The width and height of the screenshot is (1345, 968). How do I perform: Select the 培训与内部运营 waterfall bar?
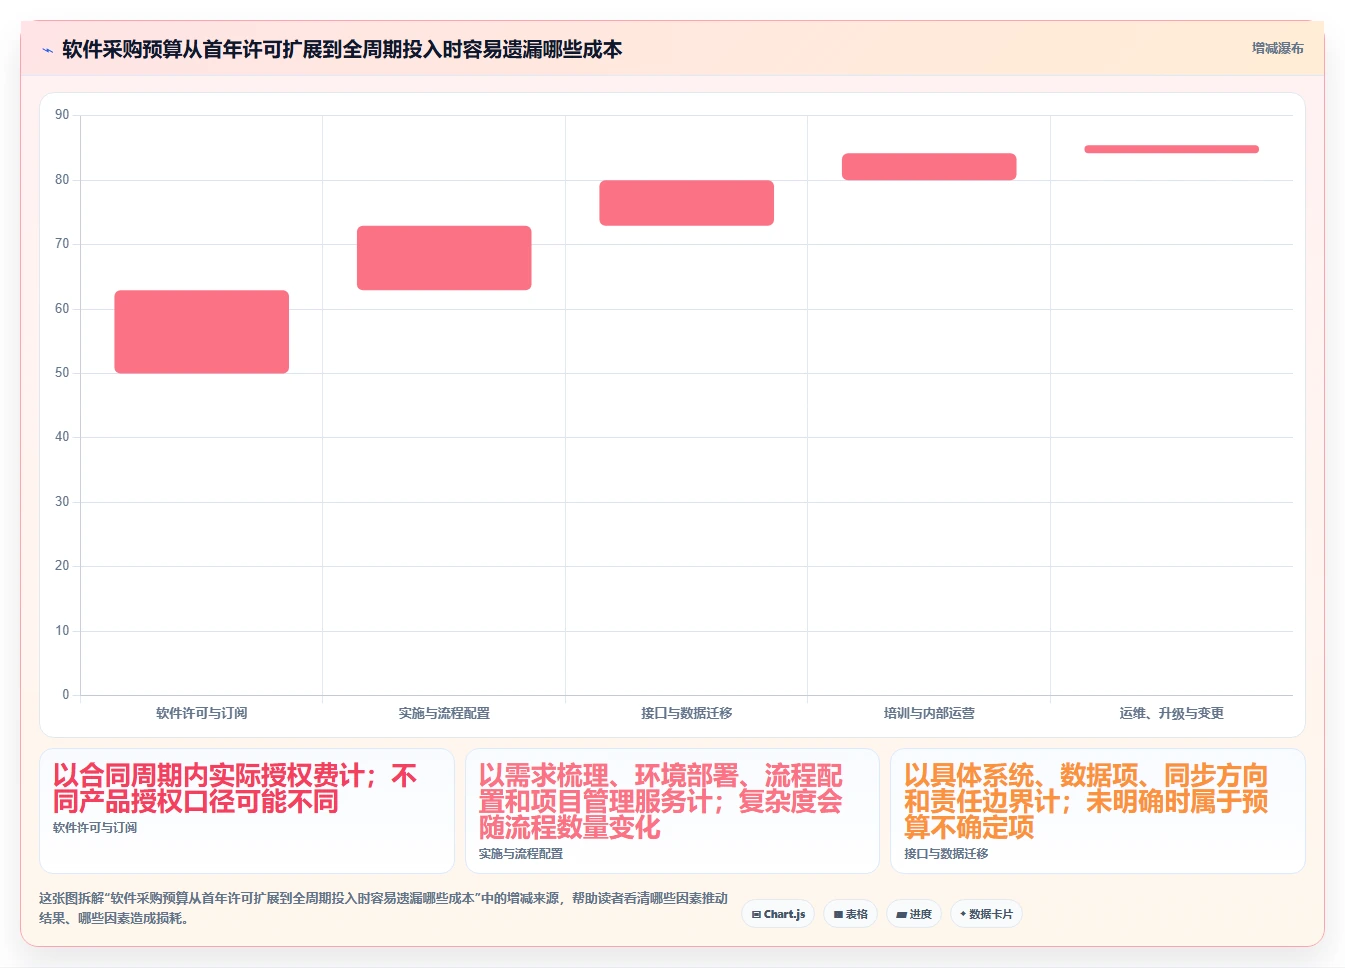tap(929, 167)
